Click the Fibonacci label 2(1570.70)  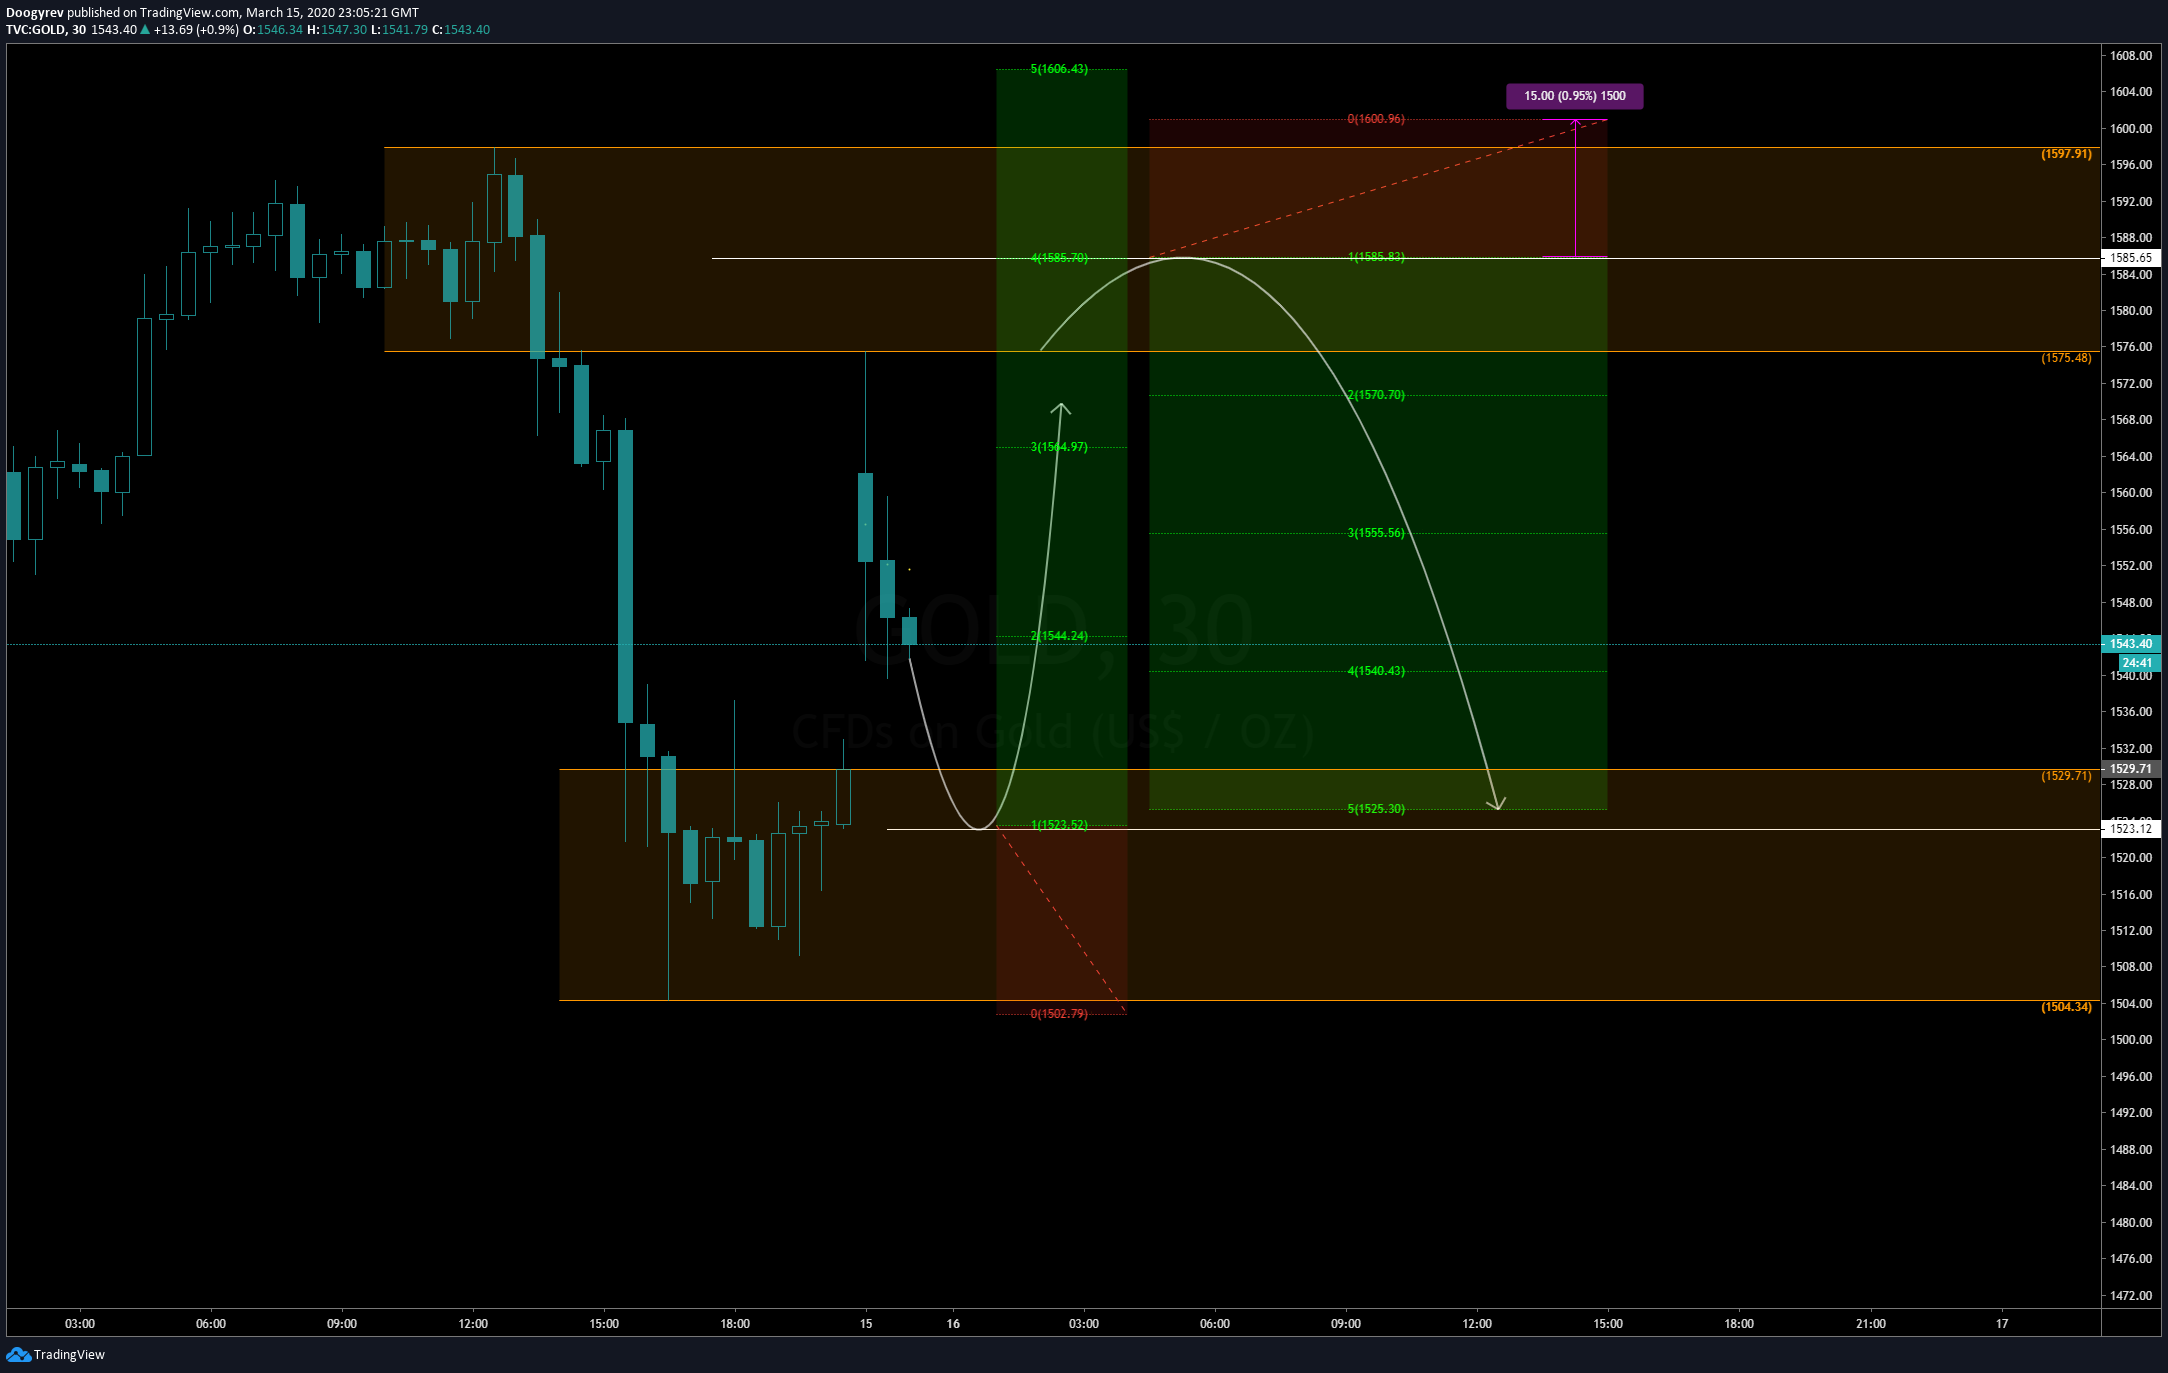[x=1376, y=395]
